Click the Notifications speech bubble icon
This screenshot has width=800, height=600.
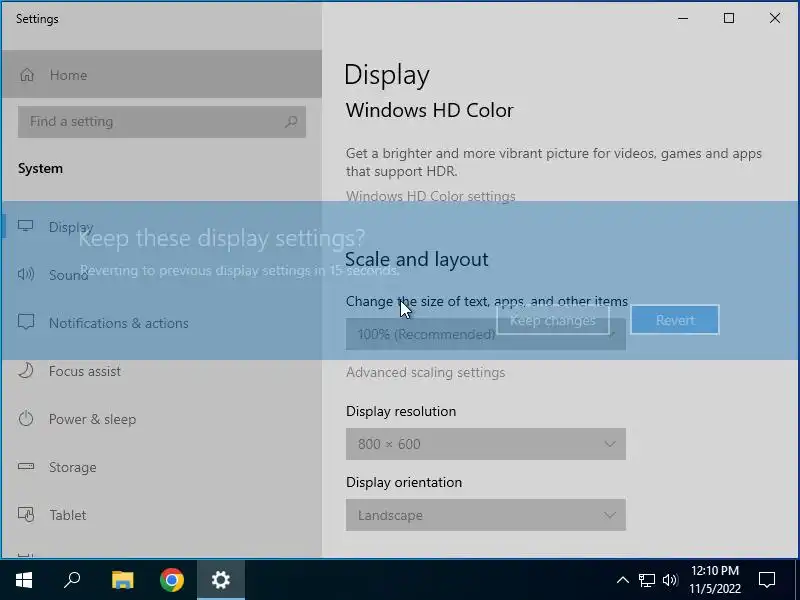[x=26, y=322]
